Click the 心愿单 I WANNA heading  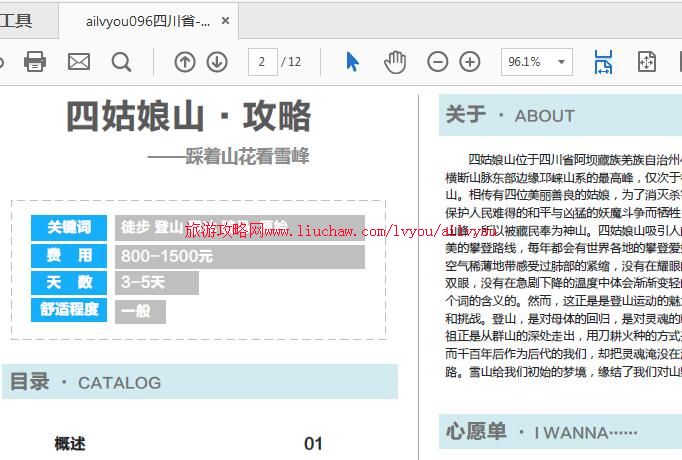(x=541, y=432)
